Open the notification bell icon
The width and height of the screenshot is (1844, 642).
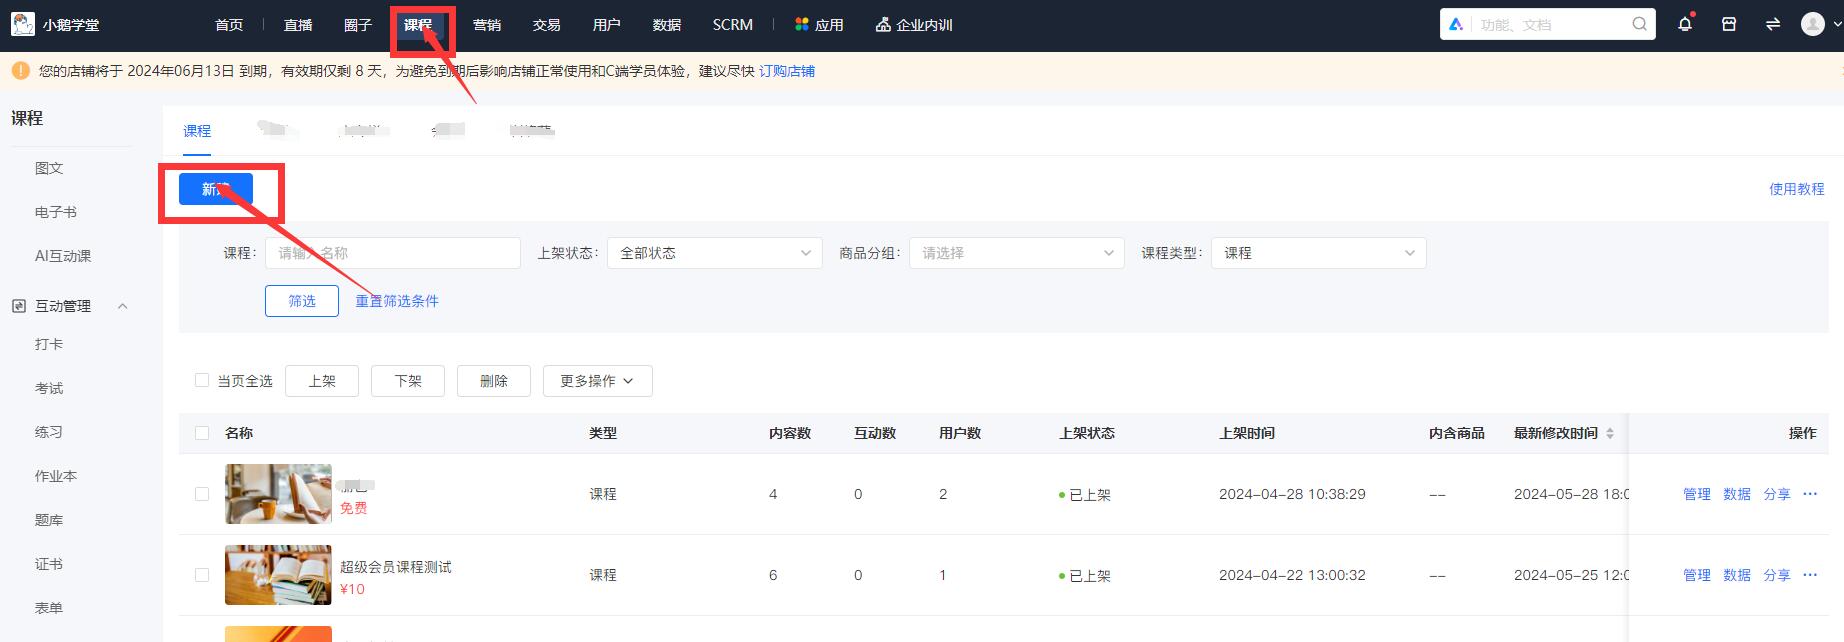1685,24
